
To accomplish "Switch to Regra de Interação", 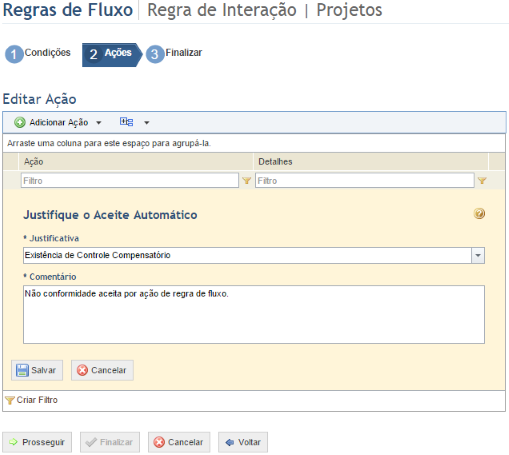I will coord(222,10).
